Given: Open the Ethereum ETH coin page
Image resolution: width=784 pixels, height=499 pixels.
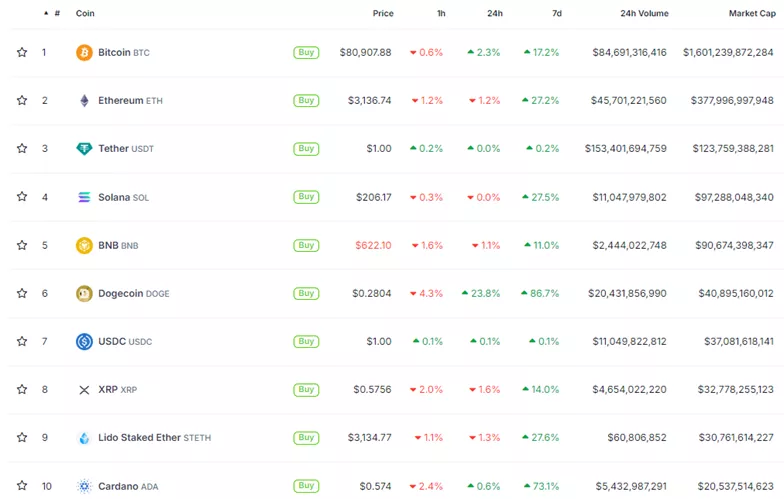Looking at the screenshot, I should [x=130, y=100].
